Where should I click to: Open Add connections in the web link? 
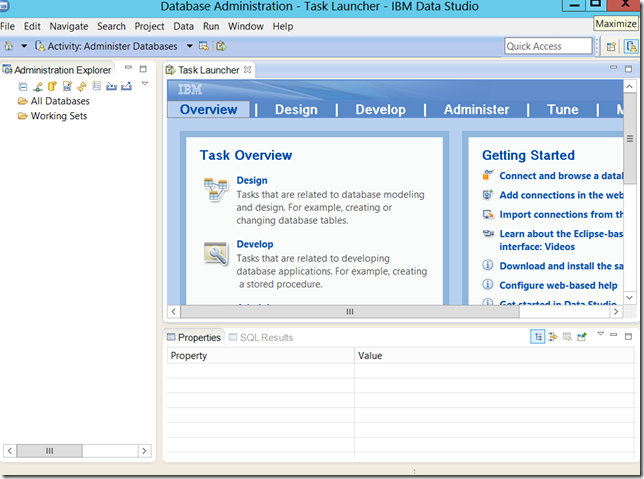[561, 195]
